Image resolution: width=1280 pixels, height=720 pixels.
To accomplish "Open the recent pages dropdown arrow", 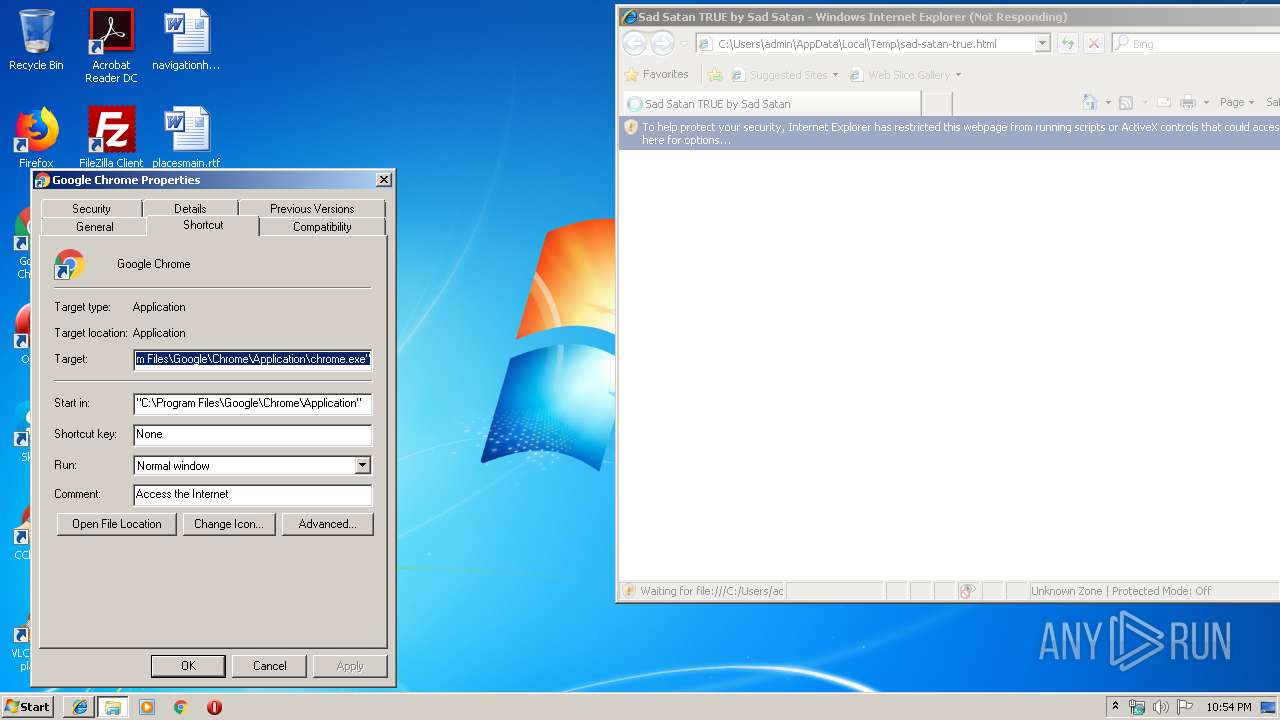I will coord(684,44).
